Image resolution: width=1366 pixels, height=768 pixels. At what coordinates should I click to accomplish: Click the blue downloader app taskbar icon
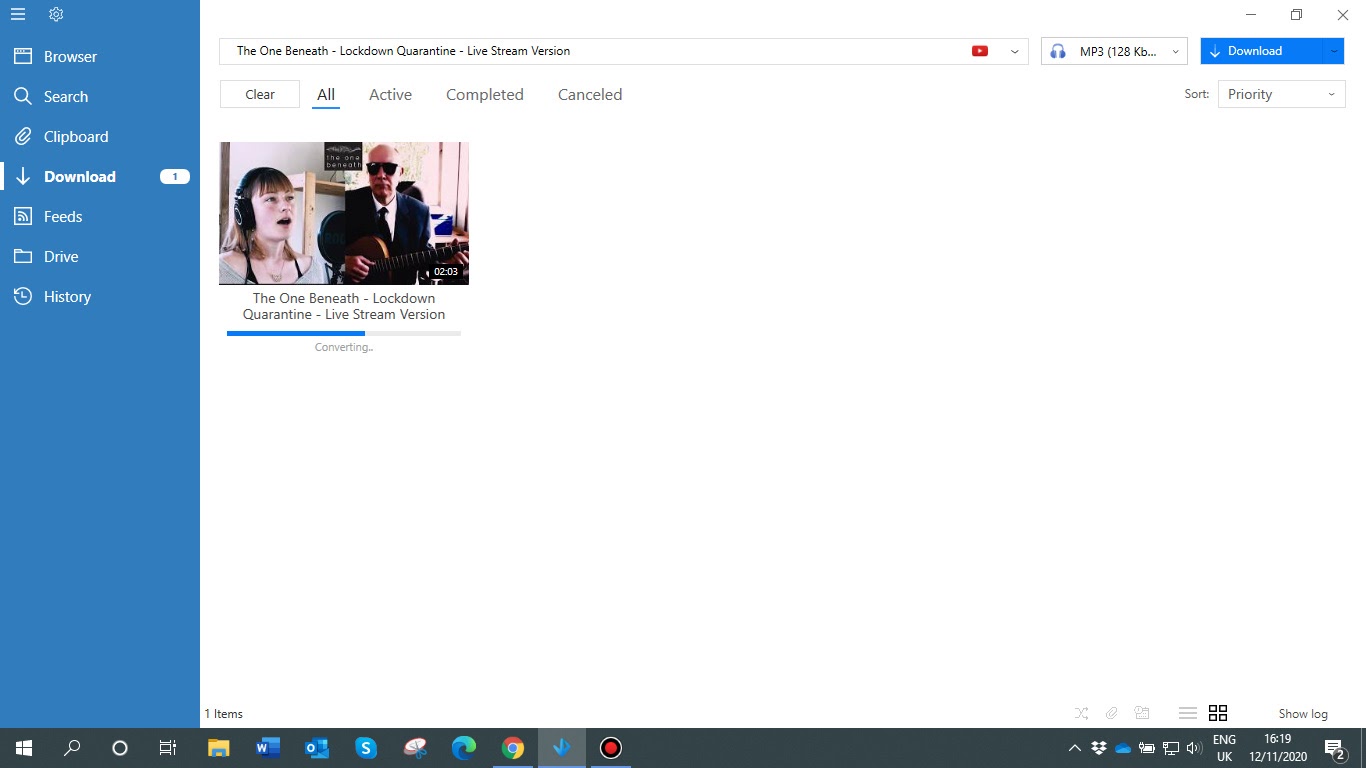(x=562, y=748)
